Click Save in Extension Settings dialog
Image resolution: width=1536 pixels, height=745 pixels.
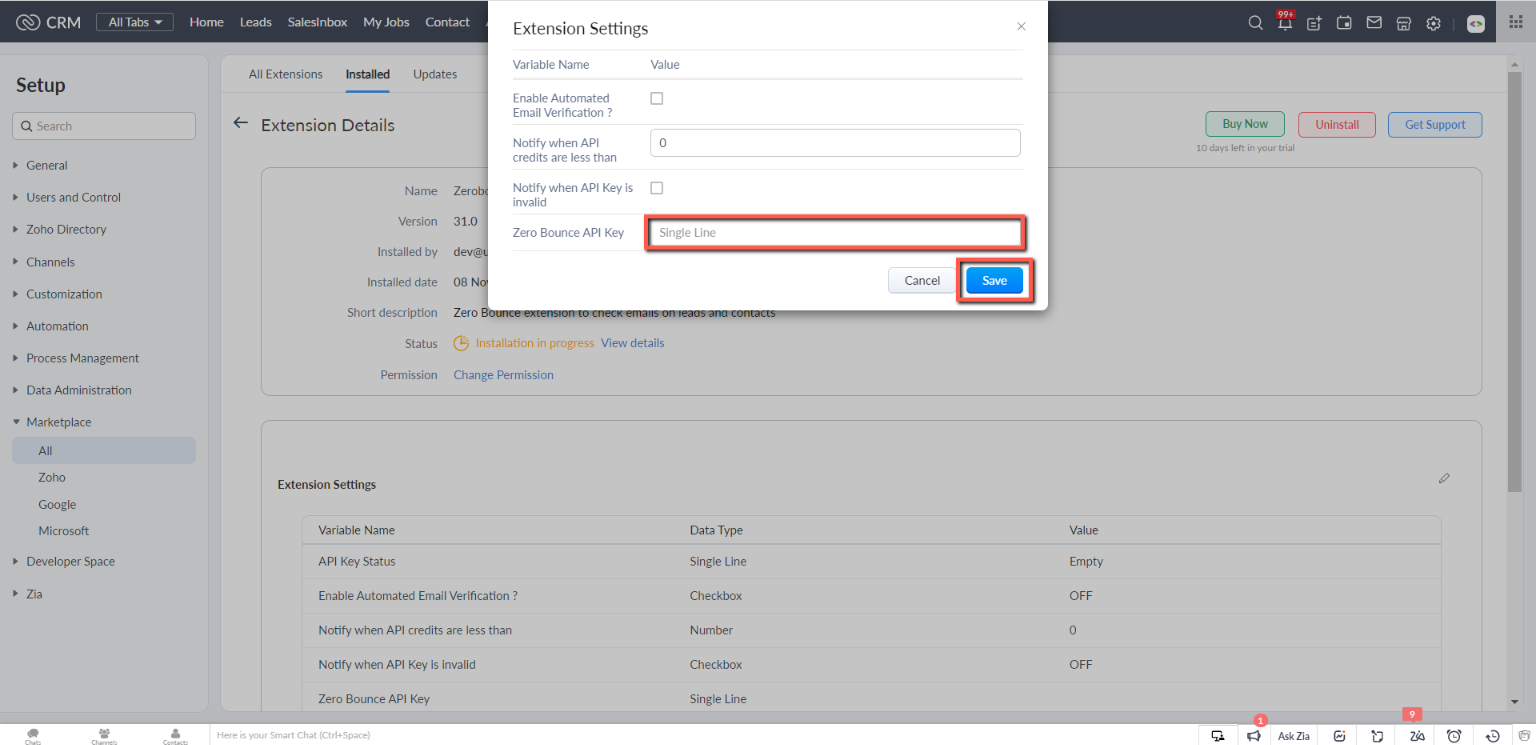click(x=994, y=281)
